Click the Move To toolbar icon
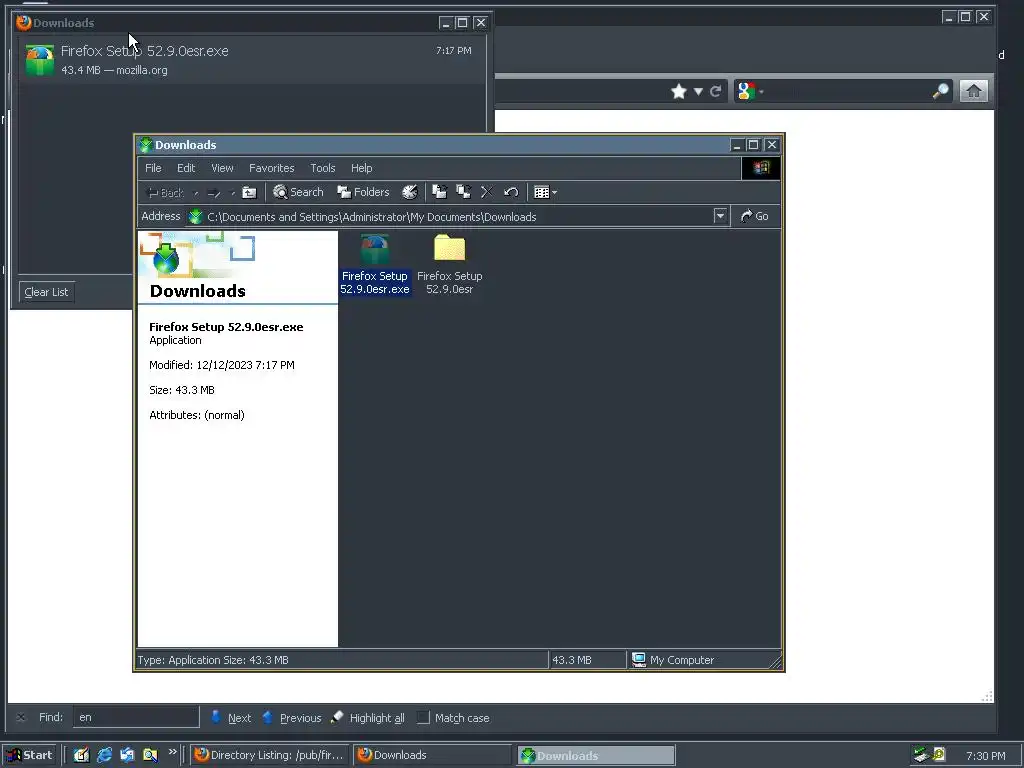 tap(440, 192)
